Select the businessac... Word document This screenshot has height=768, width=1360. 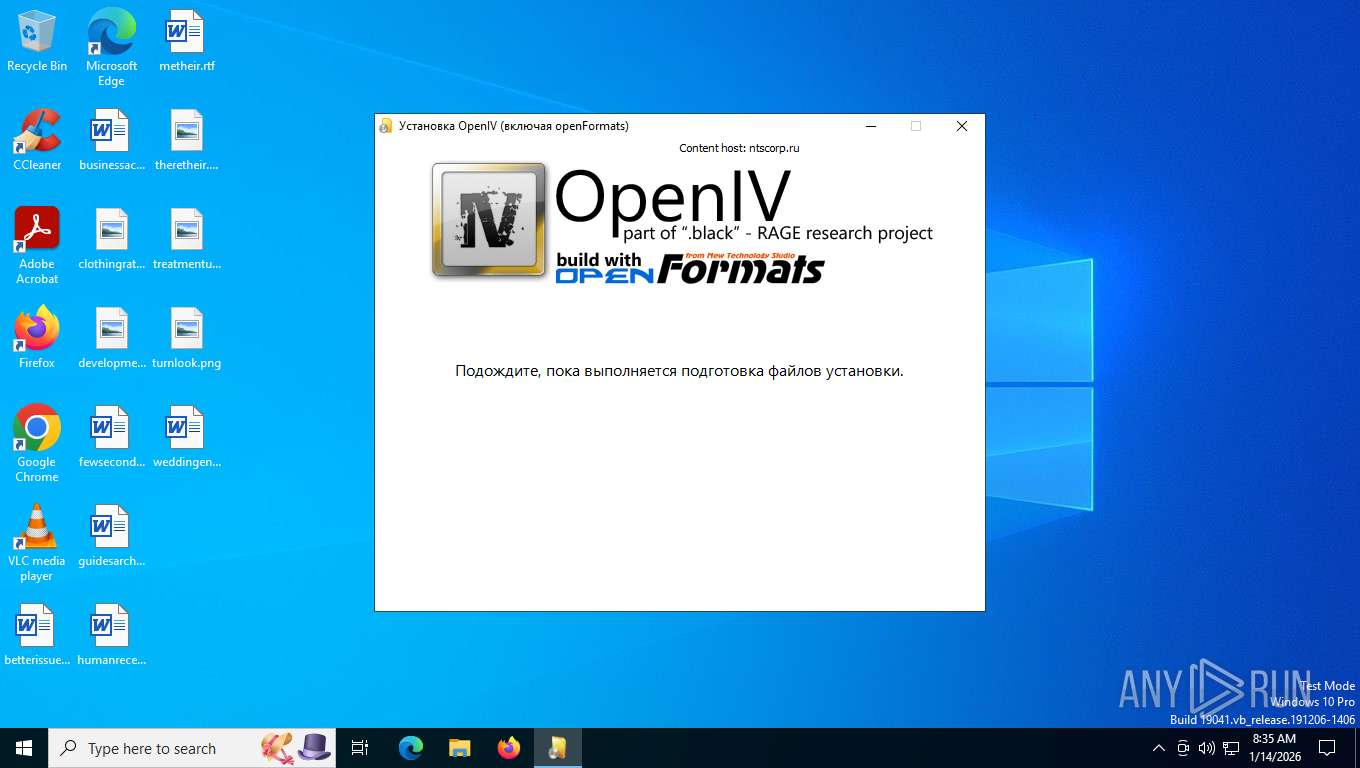click(x=111, y=141)
